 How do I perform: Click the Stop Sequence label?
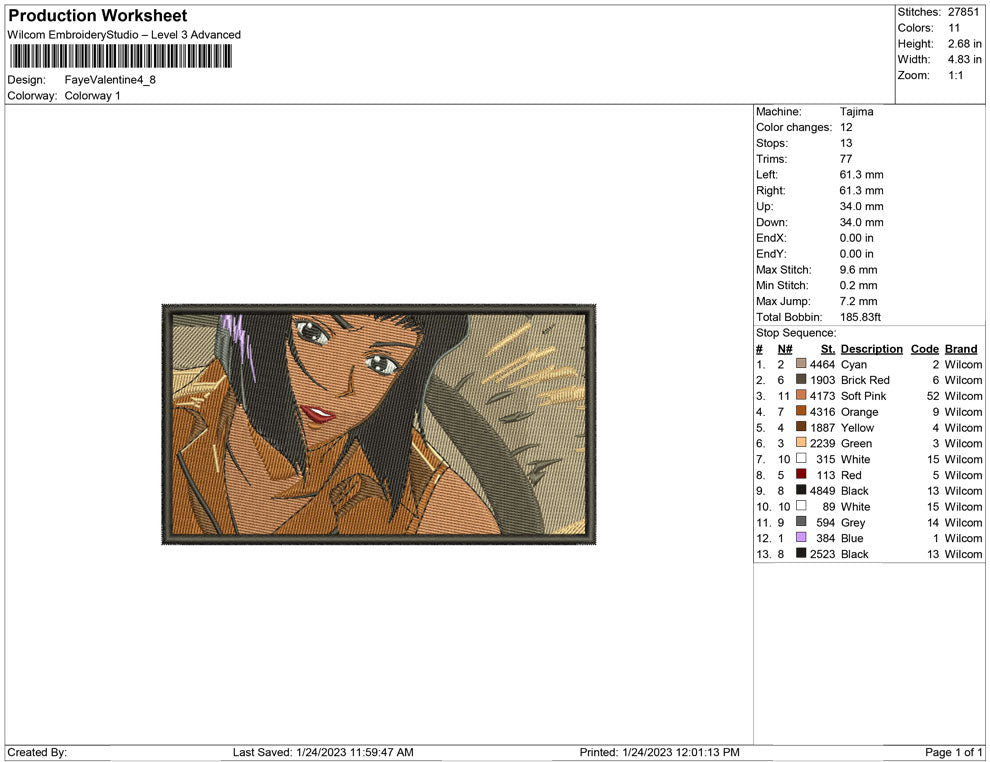tap(796, 333)
